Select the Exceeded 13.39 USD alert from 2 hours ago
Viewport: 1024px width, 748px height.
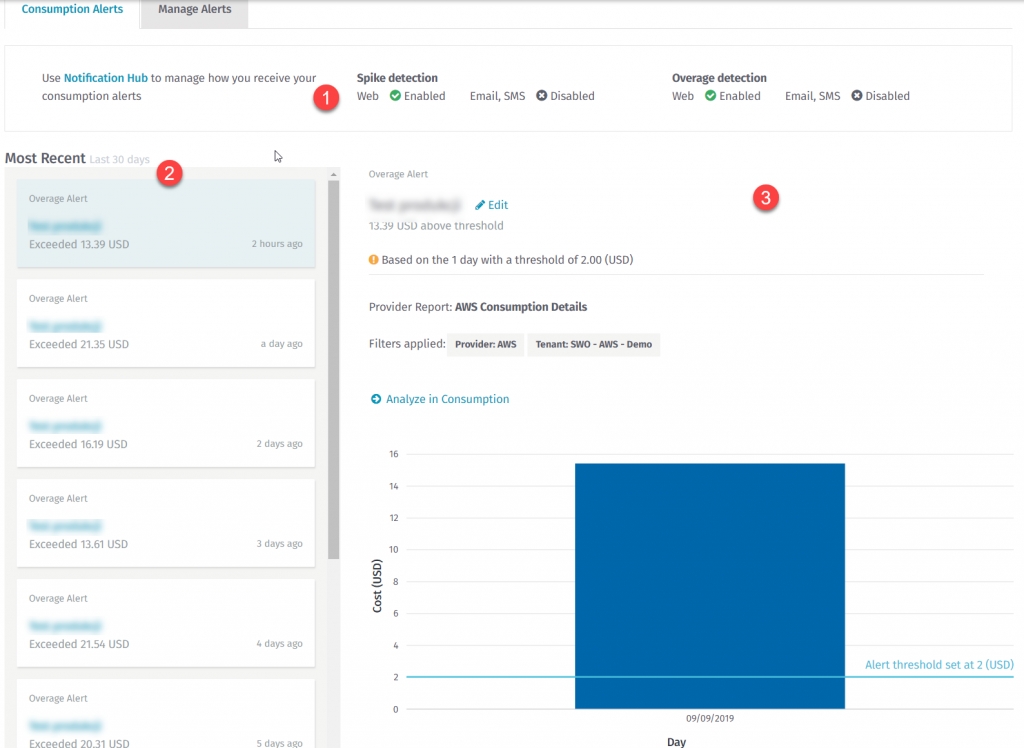166,223
